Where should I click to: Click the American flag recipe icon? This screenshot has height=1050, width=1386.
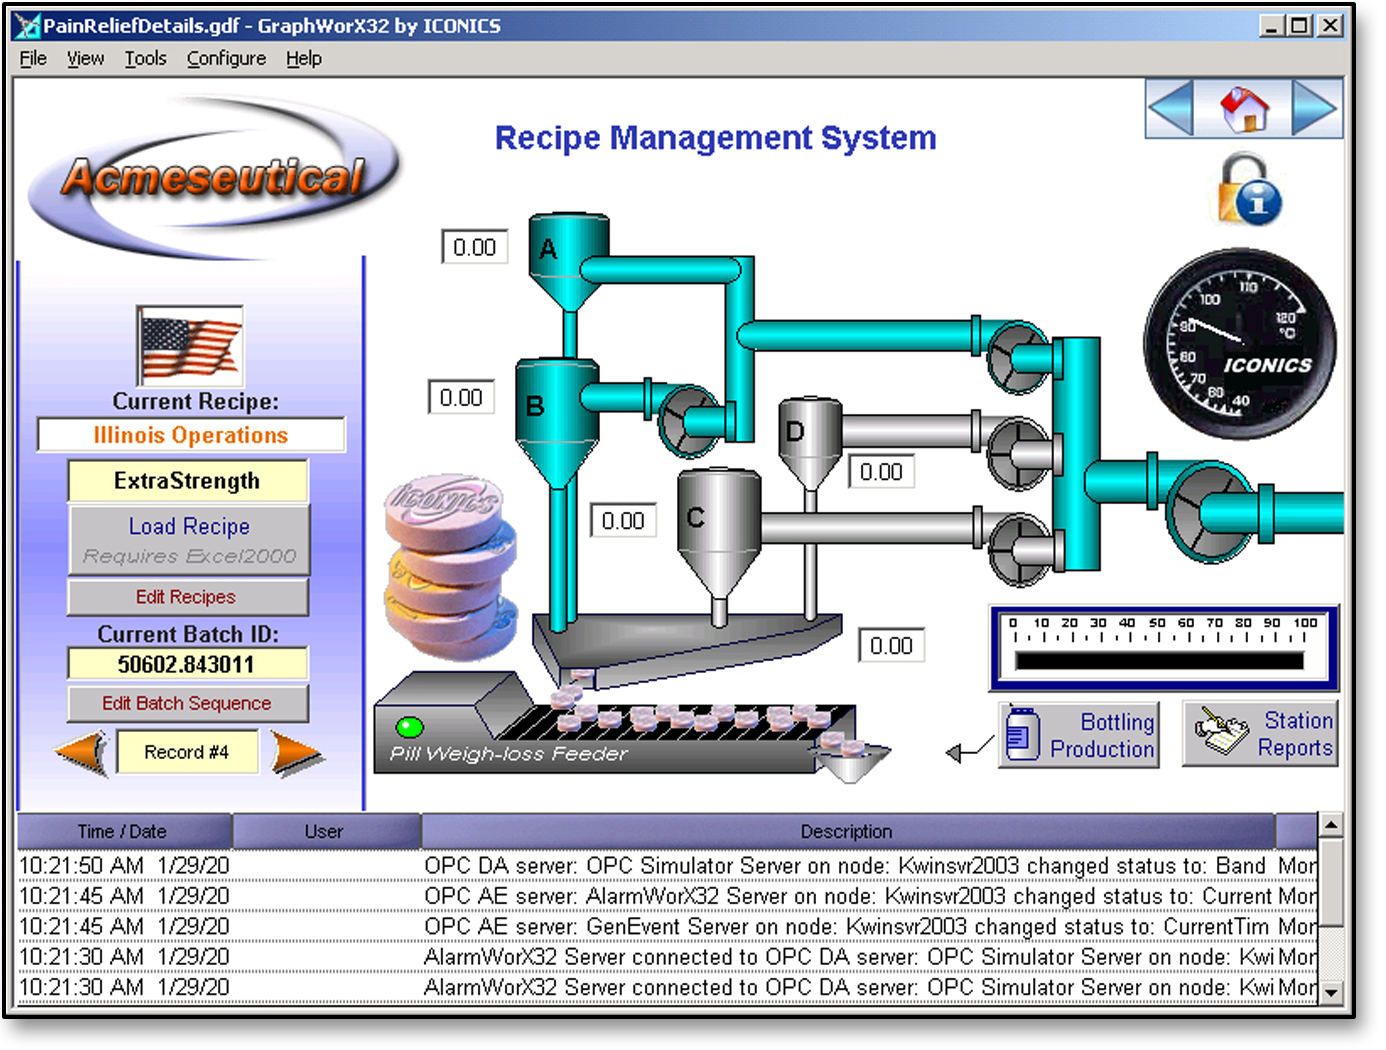pyautogui.click(x=190, y=346)
